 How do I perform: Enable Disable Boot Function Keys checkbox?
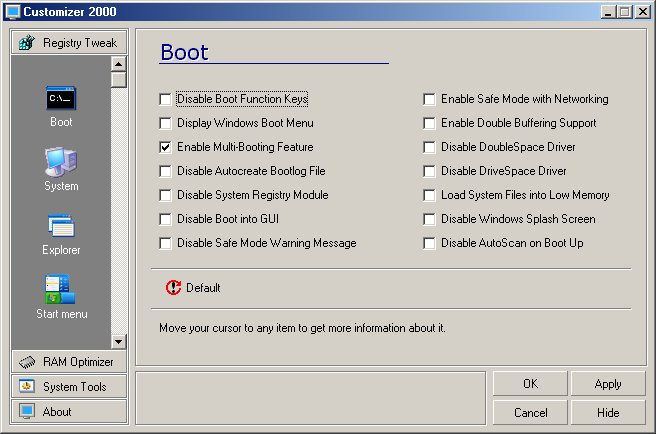point(165,99)
